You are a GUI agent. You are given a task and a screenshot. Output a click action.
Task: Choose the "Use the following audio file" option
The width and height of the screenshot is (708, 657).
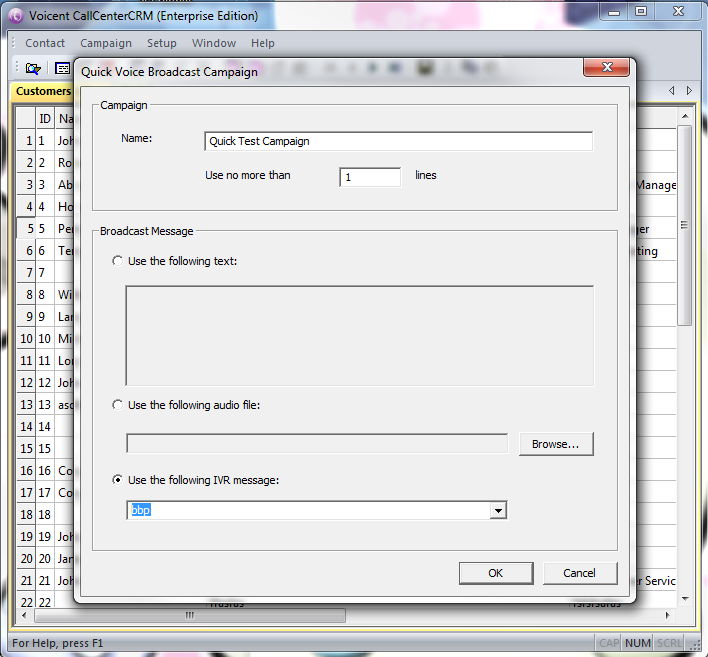tap(119, 405)
